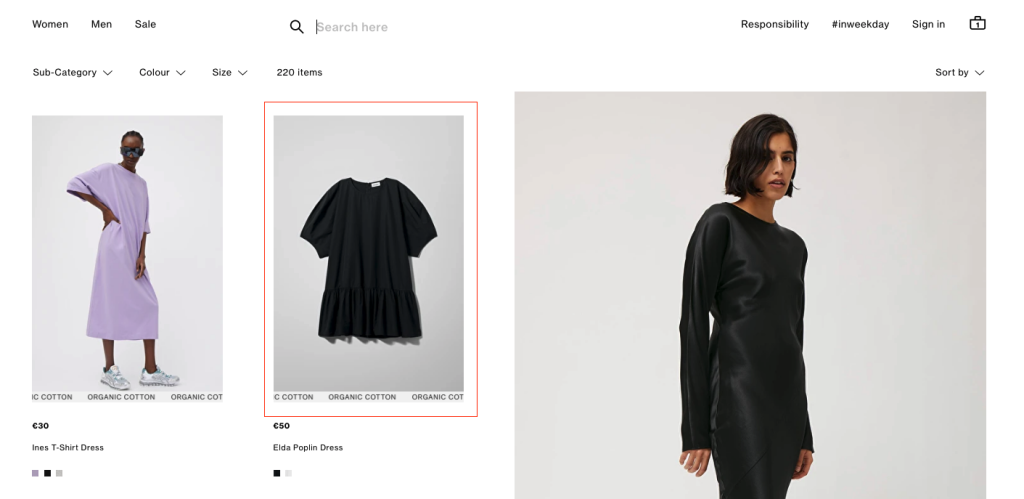Expand the Sub-Category filter
The width and height of the screenshot is (1024, 499).
72,73
